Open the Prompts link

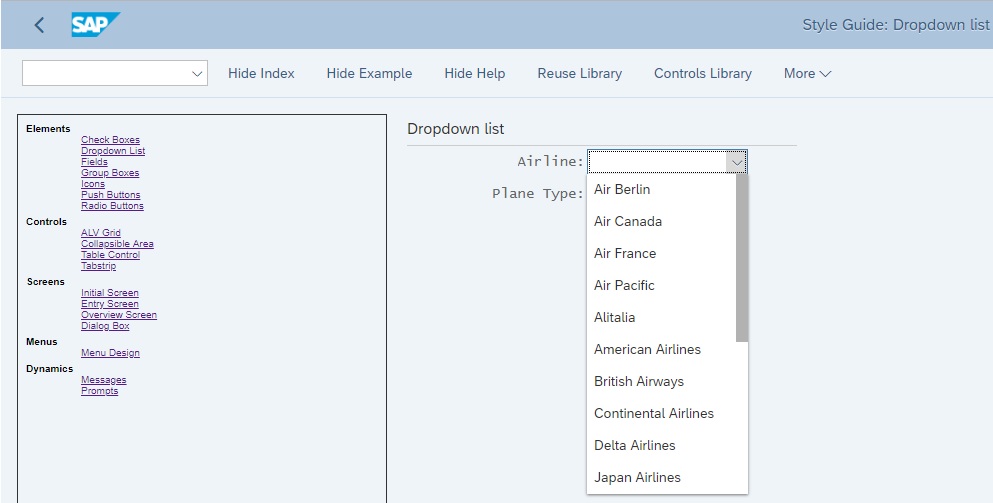(99, 391)
